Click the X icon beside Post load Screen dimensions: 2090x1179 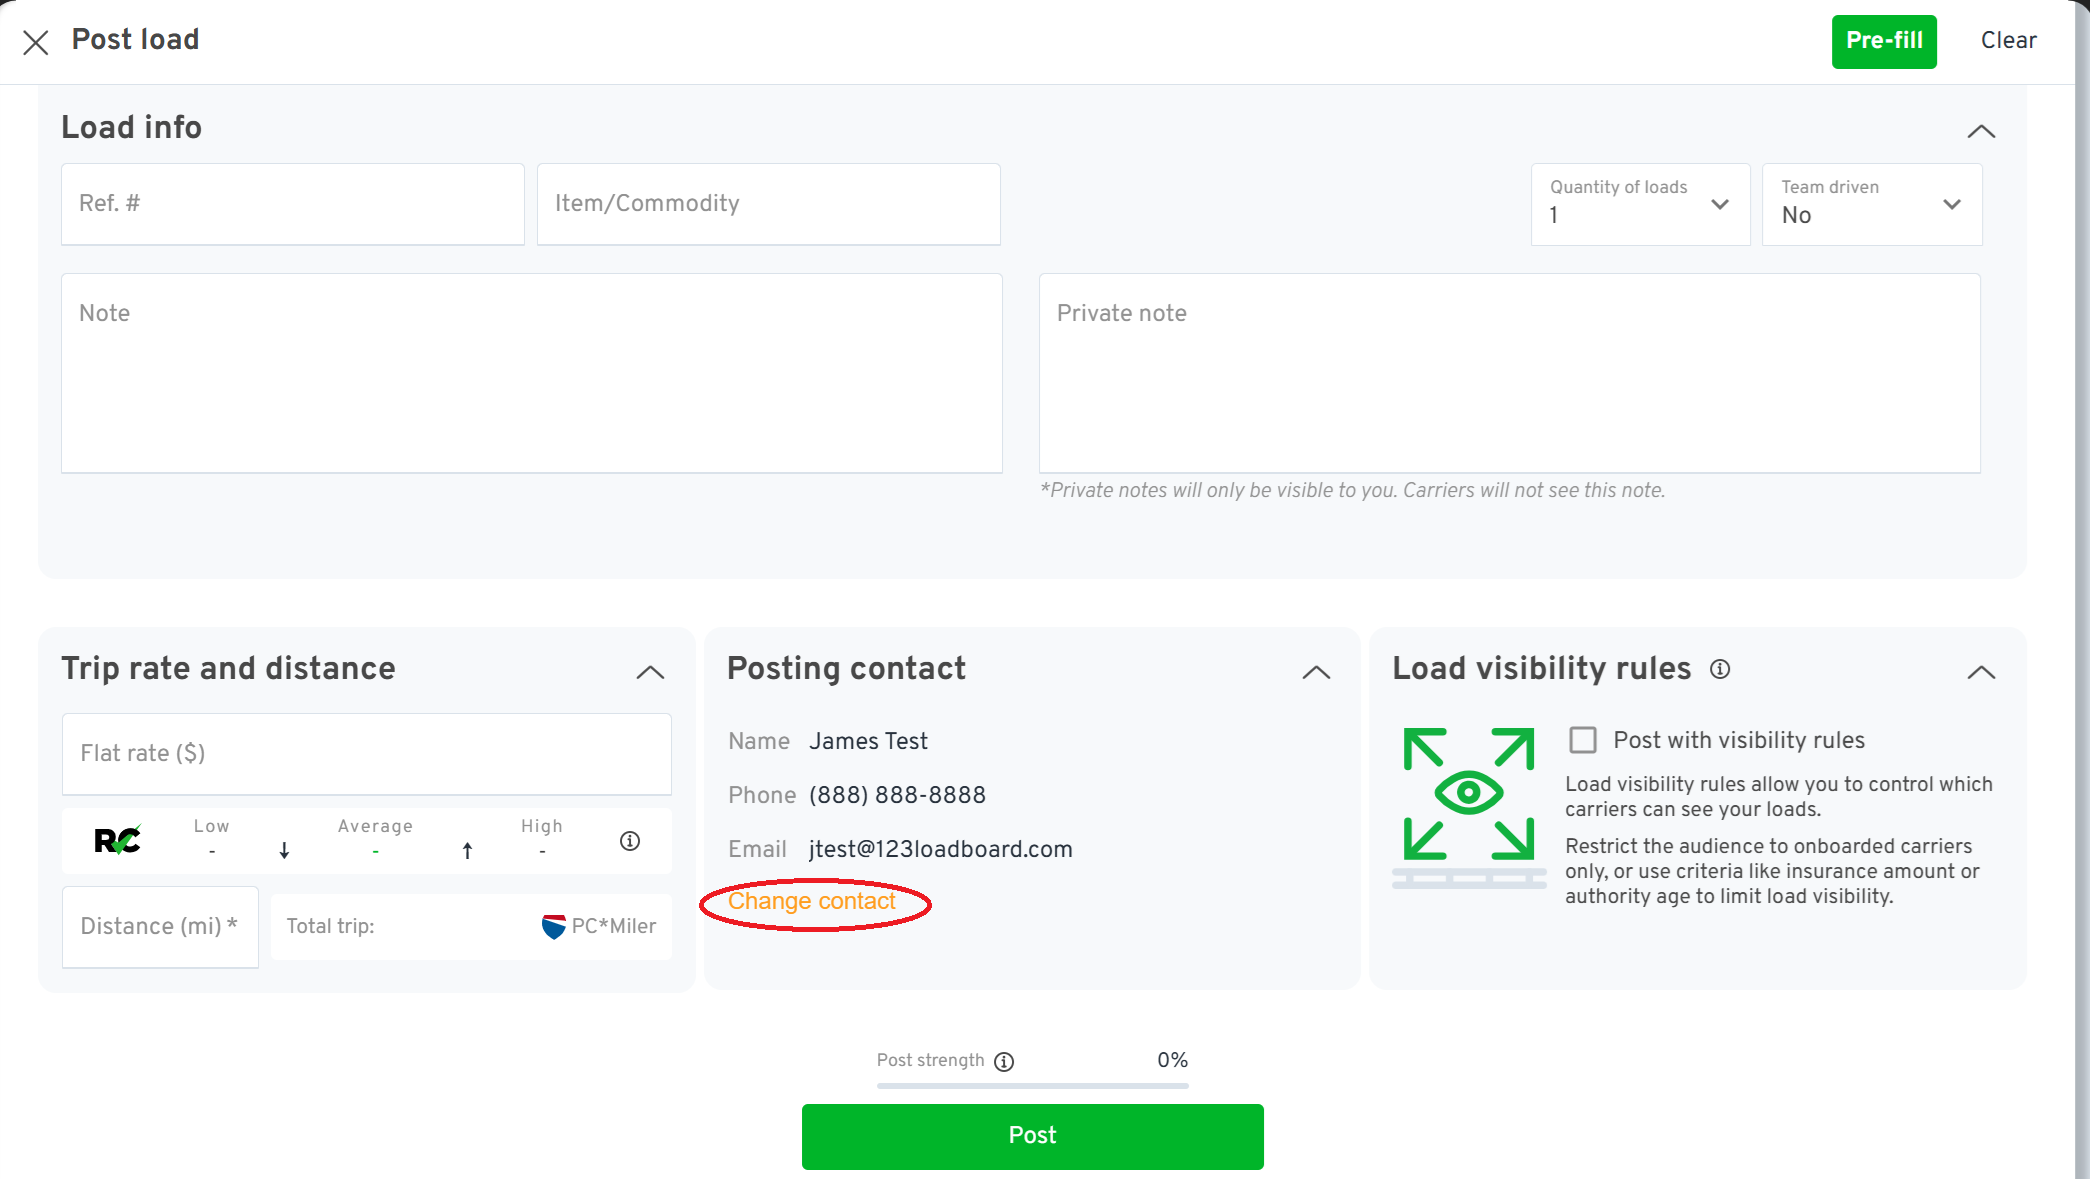(x=36, y=42)
